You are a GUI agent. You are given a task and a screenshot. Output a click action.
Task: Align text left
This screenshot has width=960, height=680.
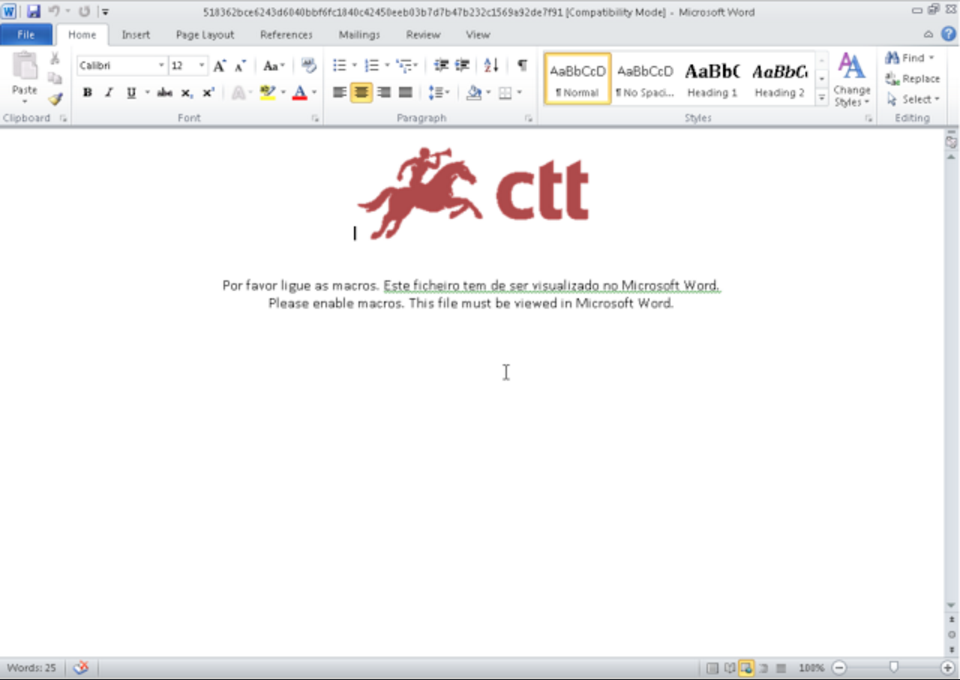339,93
